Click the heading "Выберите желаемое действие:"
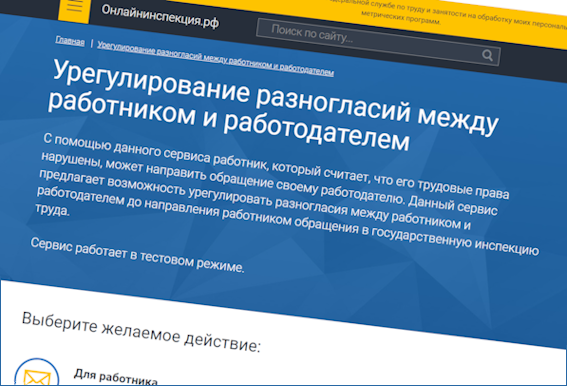The height and width of the screenshot is (386, 567). pyautogui.click(x=141, y=332)
